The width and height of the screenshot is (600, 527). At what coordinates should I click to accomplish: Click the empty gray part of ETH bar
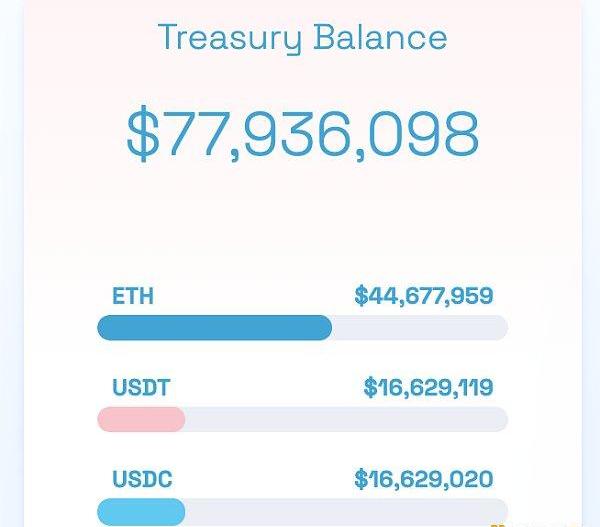[420, 328]
